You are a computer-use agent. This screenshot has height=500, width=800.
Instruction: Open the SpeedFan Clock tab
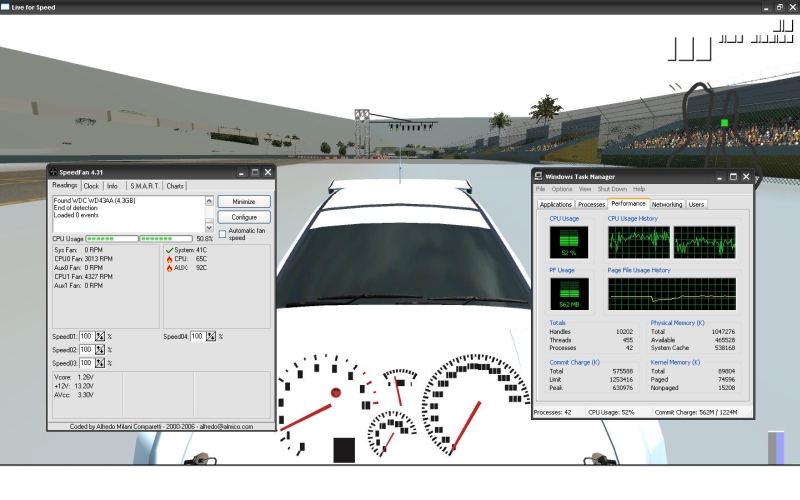91,186
